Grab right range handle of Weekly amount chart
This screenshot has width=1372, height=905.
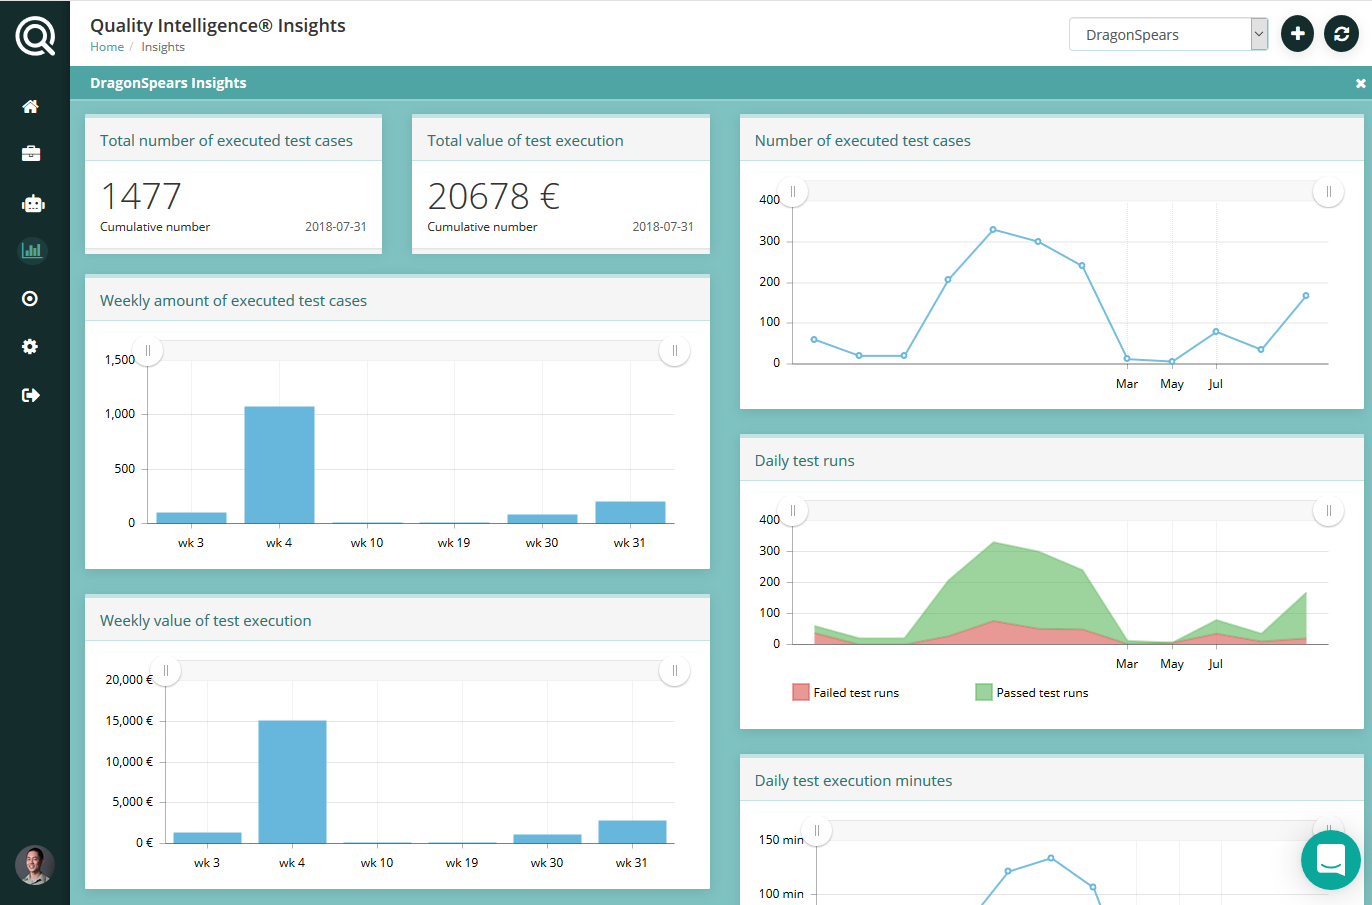675,351
